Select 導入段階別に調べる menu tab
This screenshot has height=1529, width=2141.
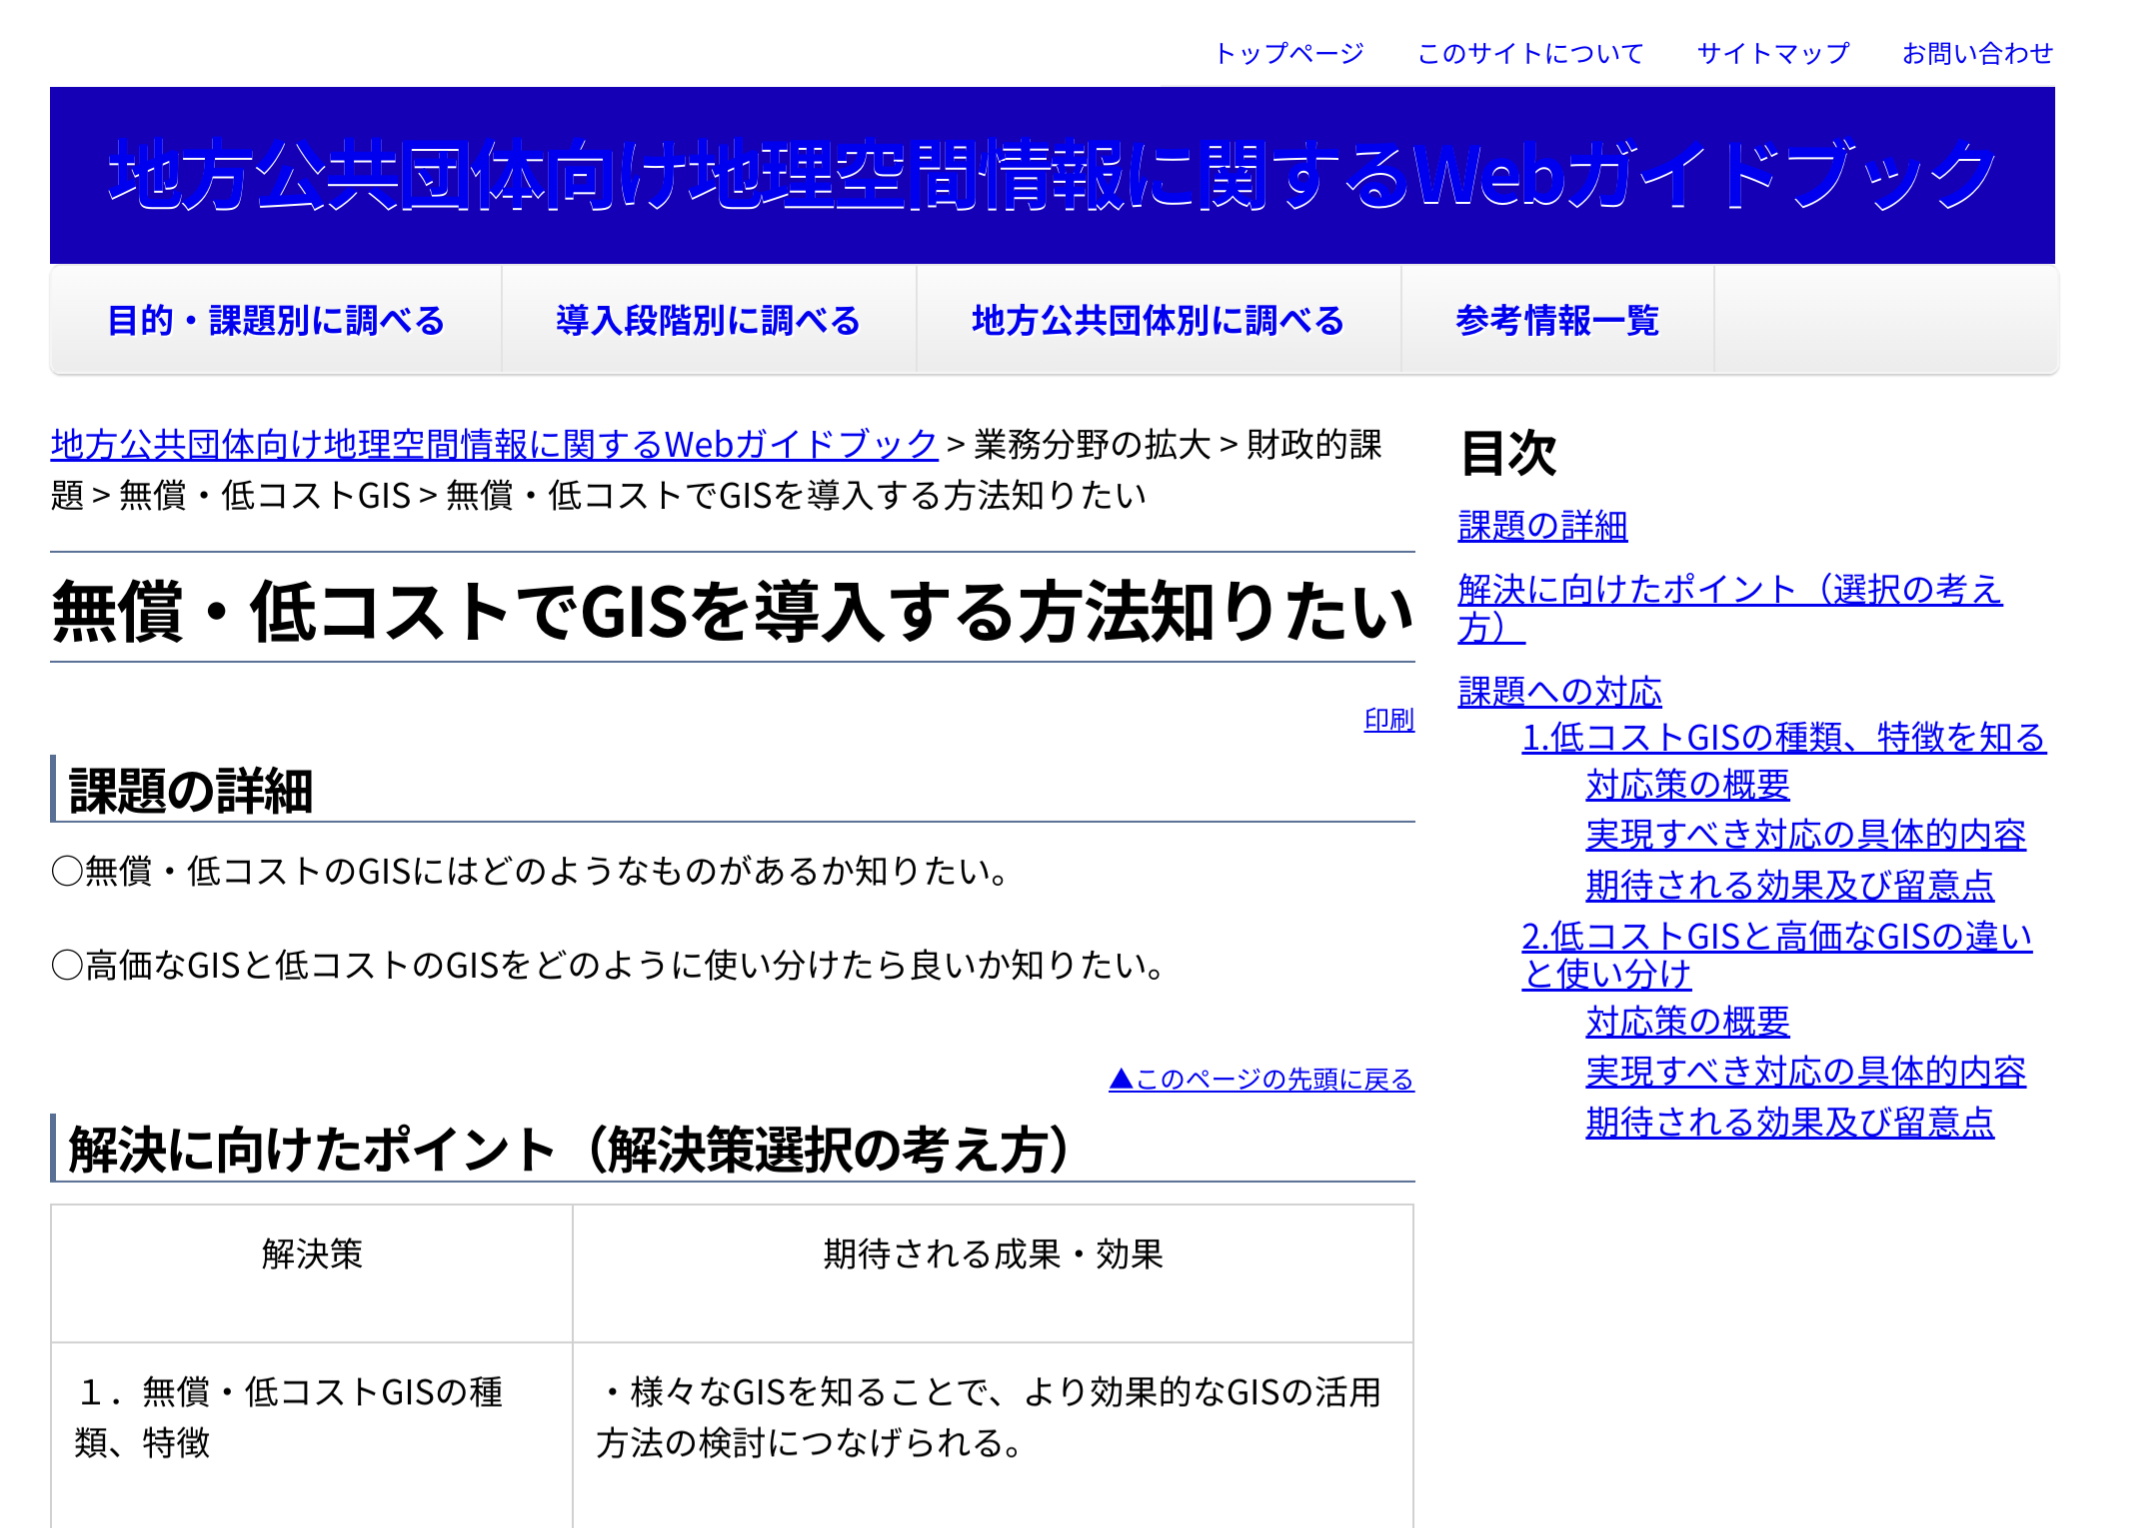coord(708,321)
